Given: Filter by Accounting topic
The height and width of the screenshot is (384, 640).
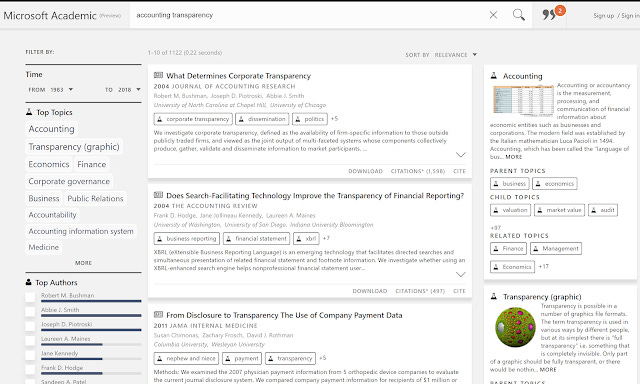Looking at the screenshot, I should (x=51, y=129).
